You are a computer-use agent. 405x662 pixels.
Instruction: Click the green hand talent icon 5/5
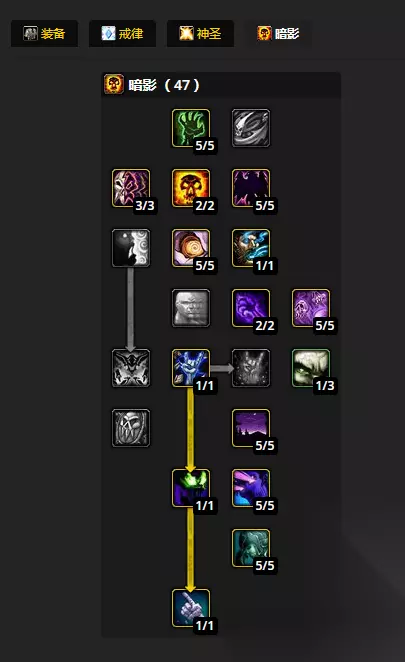pyautogui.click(x=191, y=128)
